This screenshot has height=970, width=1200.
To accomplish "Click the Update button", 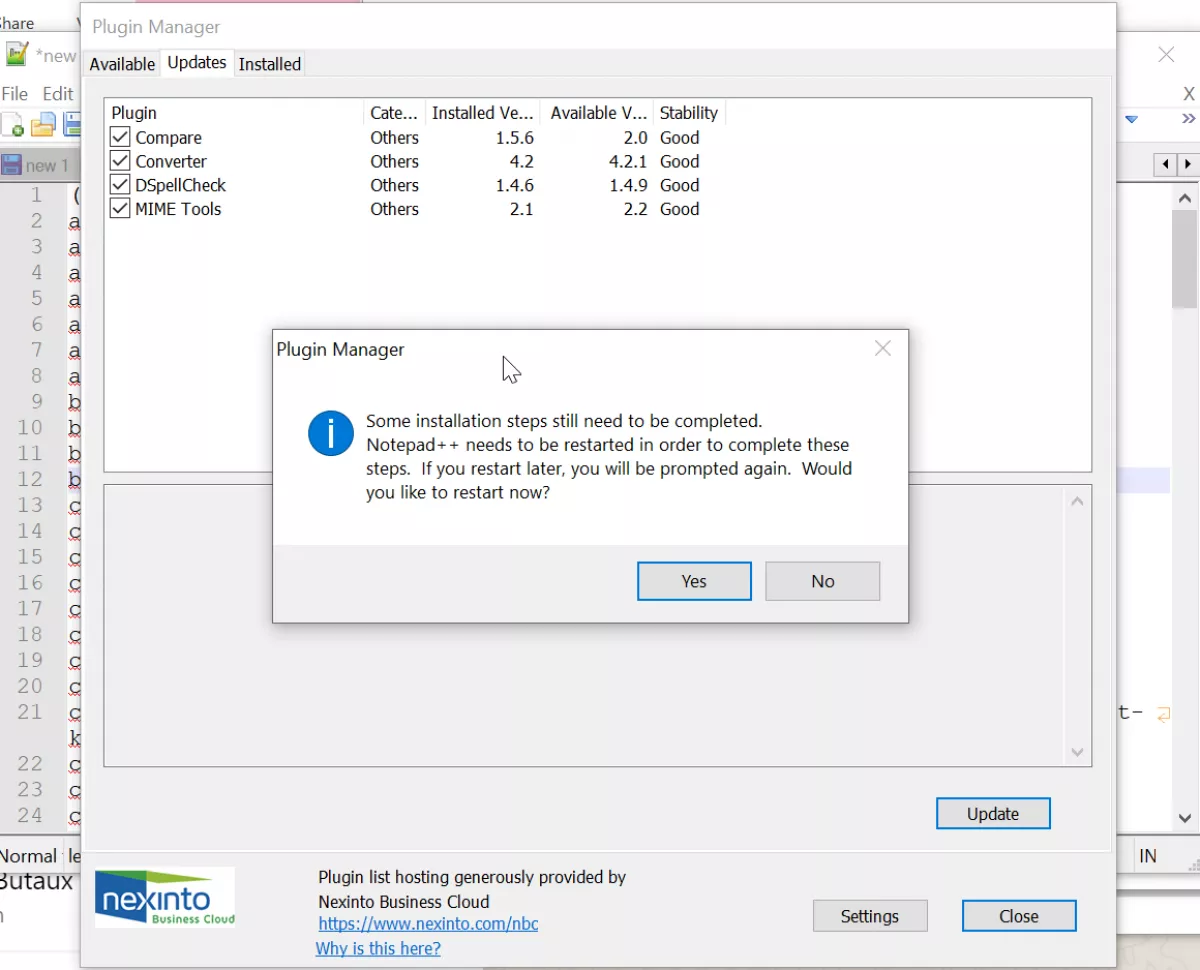I will [x=993, y=814].
